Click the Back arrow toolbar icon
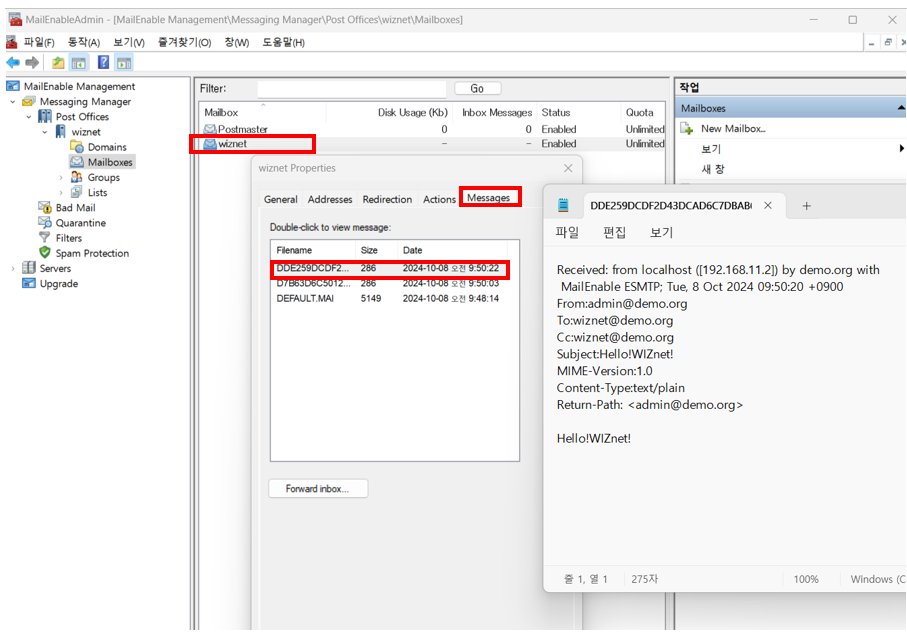The image size is (907, 632). pyautogui.click(x=13, y=62)
